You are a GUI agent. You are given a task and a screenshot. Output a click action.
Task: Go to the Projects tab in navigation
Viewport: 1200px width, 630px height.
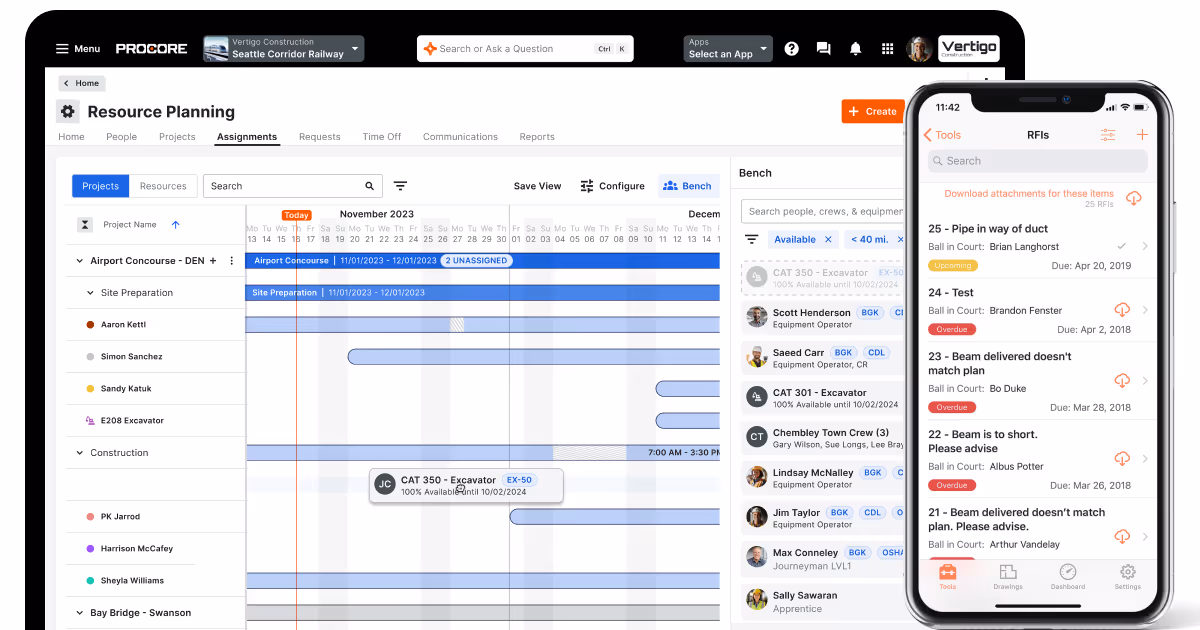pos(177,137)
